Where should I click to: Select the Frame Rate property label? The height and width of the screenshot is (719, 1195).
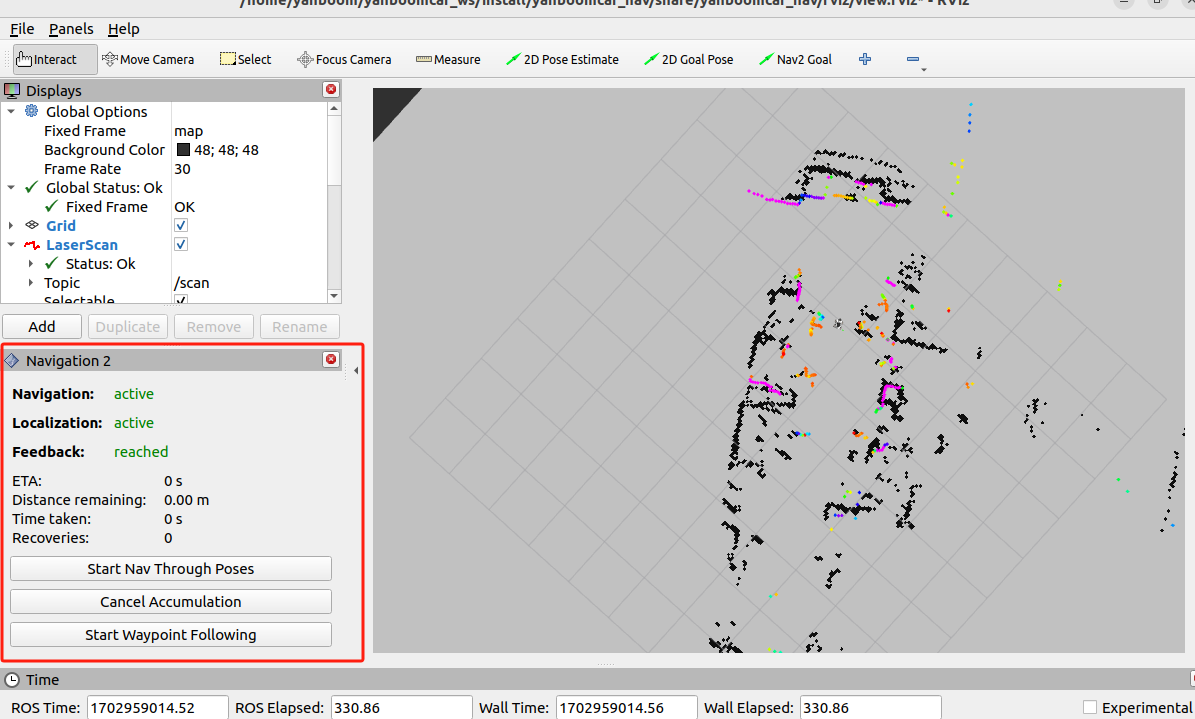pyautogui.click(x=82, y=169)
